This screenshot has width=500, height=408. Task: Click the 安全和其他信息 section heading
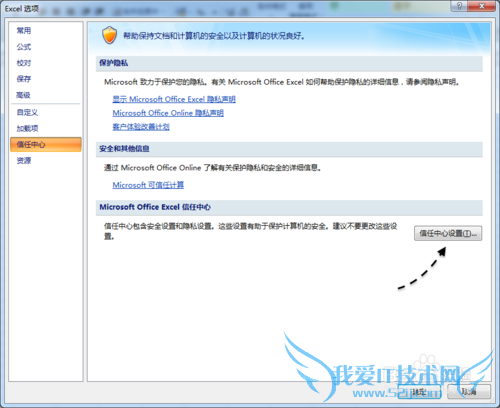tap(124, 149)
